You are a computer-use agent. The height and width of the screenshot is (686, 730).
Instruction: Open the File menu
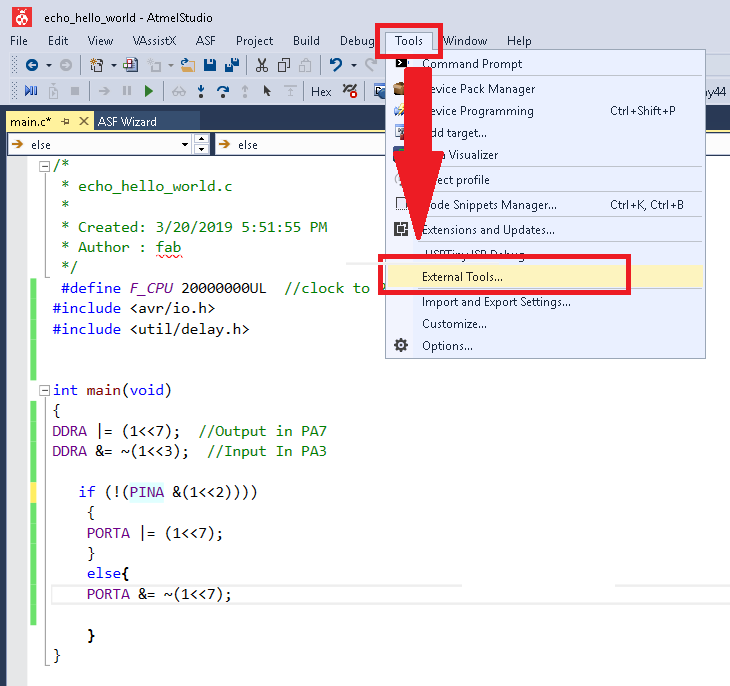(19, 41)
